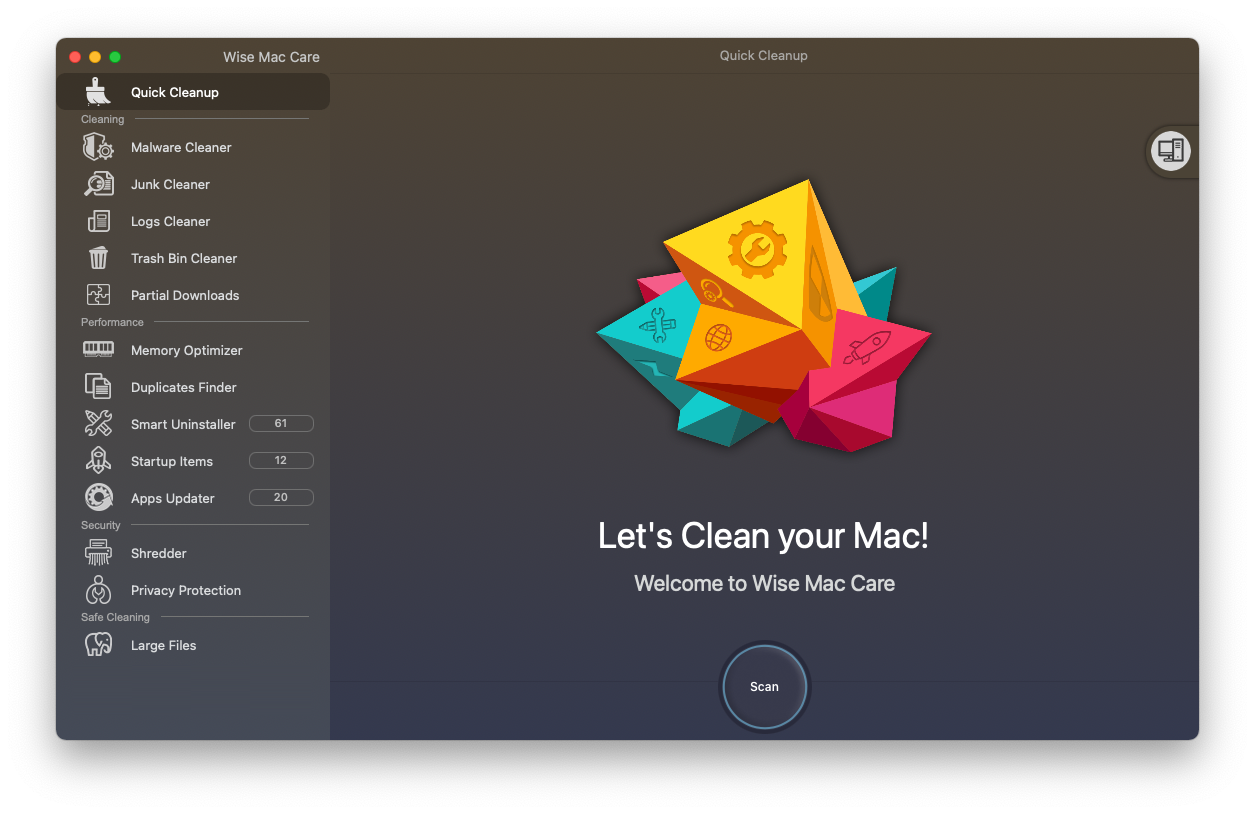1255x814 pixels.
Task: Open Apps Updater label
Action: tap(173, 498)
